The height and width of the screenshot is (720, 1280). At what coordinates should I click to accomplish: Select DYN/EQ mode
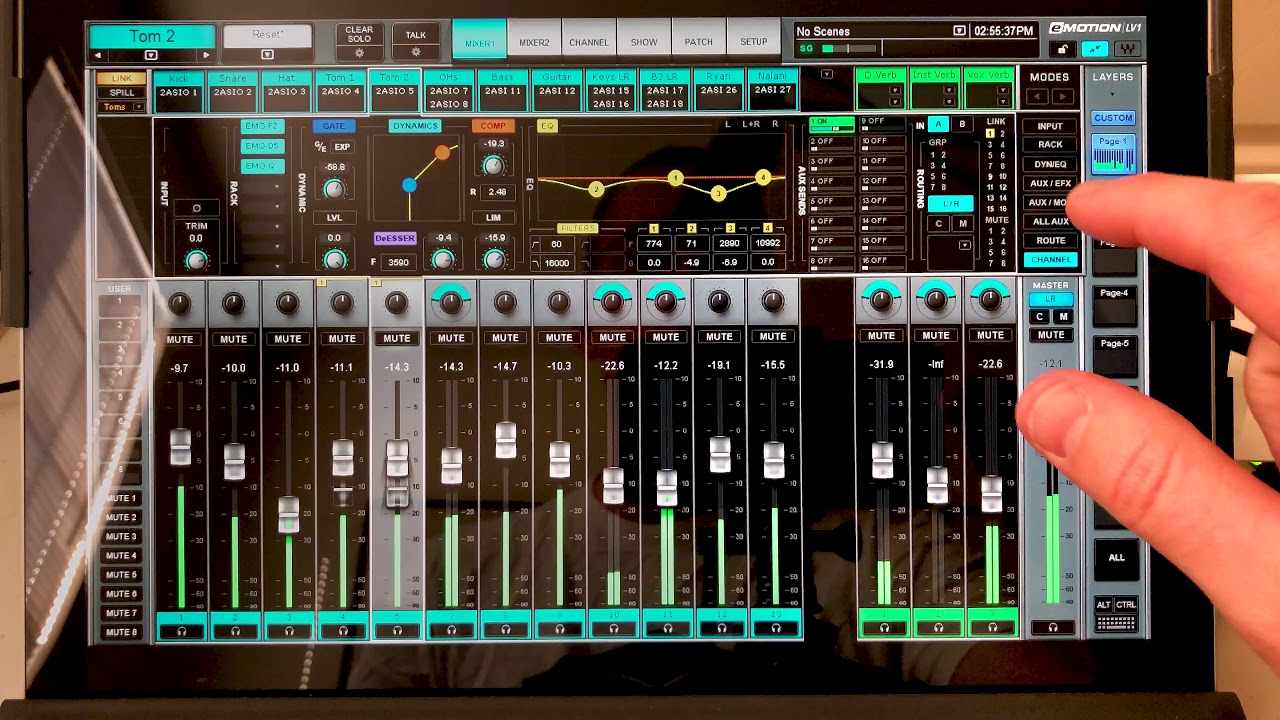(1050, 165)
